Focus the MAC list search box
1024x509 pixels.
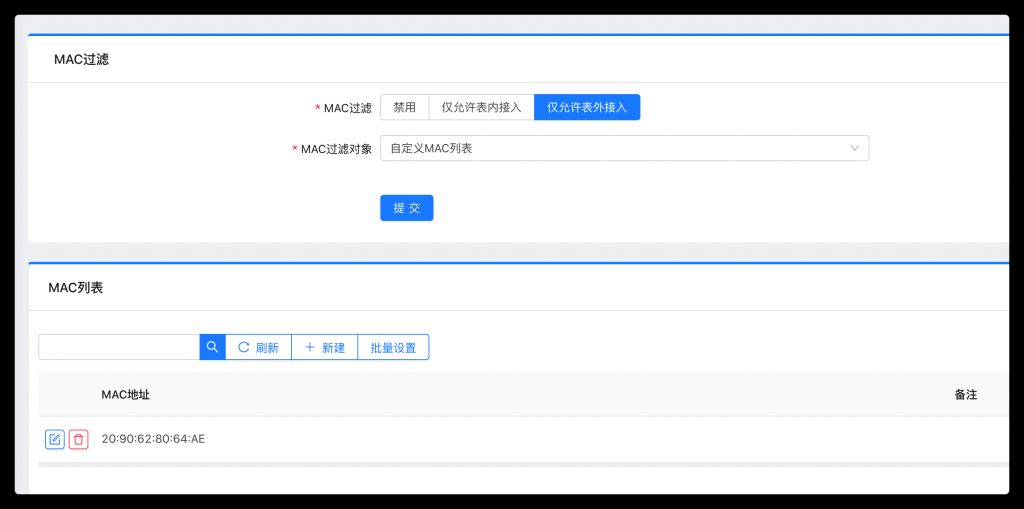tap(119, 347)
